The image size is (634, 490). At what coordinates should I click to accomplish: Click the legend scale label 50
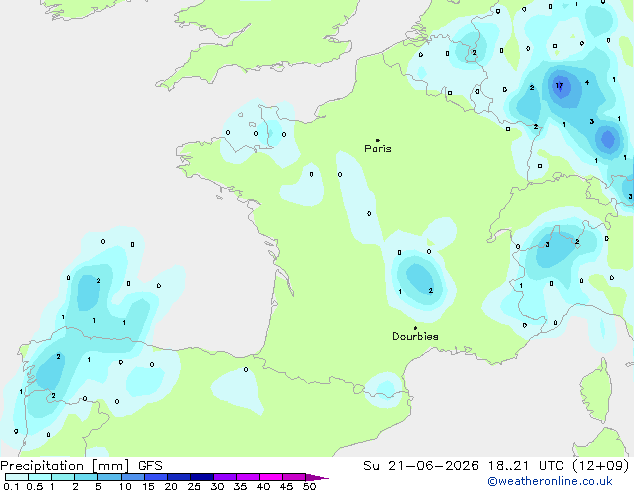click(x=310, y=486)
